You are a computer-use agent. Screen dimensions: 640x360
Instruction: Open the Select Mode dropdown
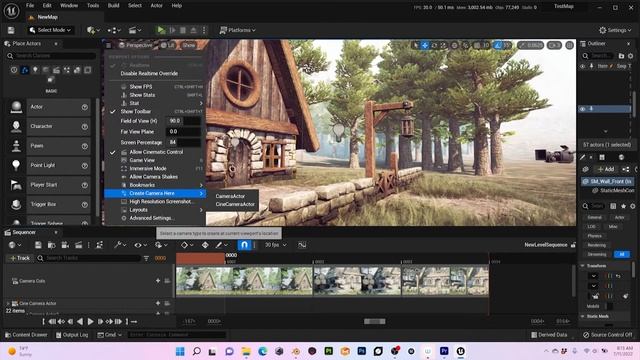[x=50, y=30]
